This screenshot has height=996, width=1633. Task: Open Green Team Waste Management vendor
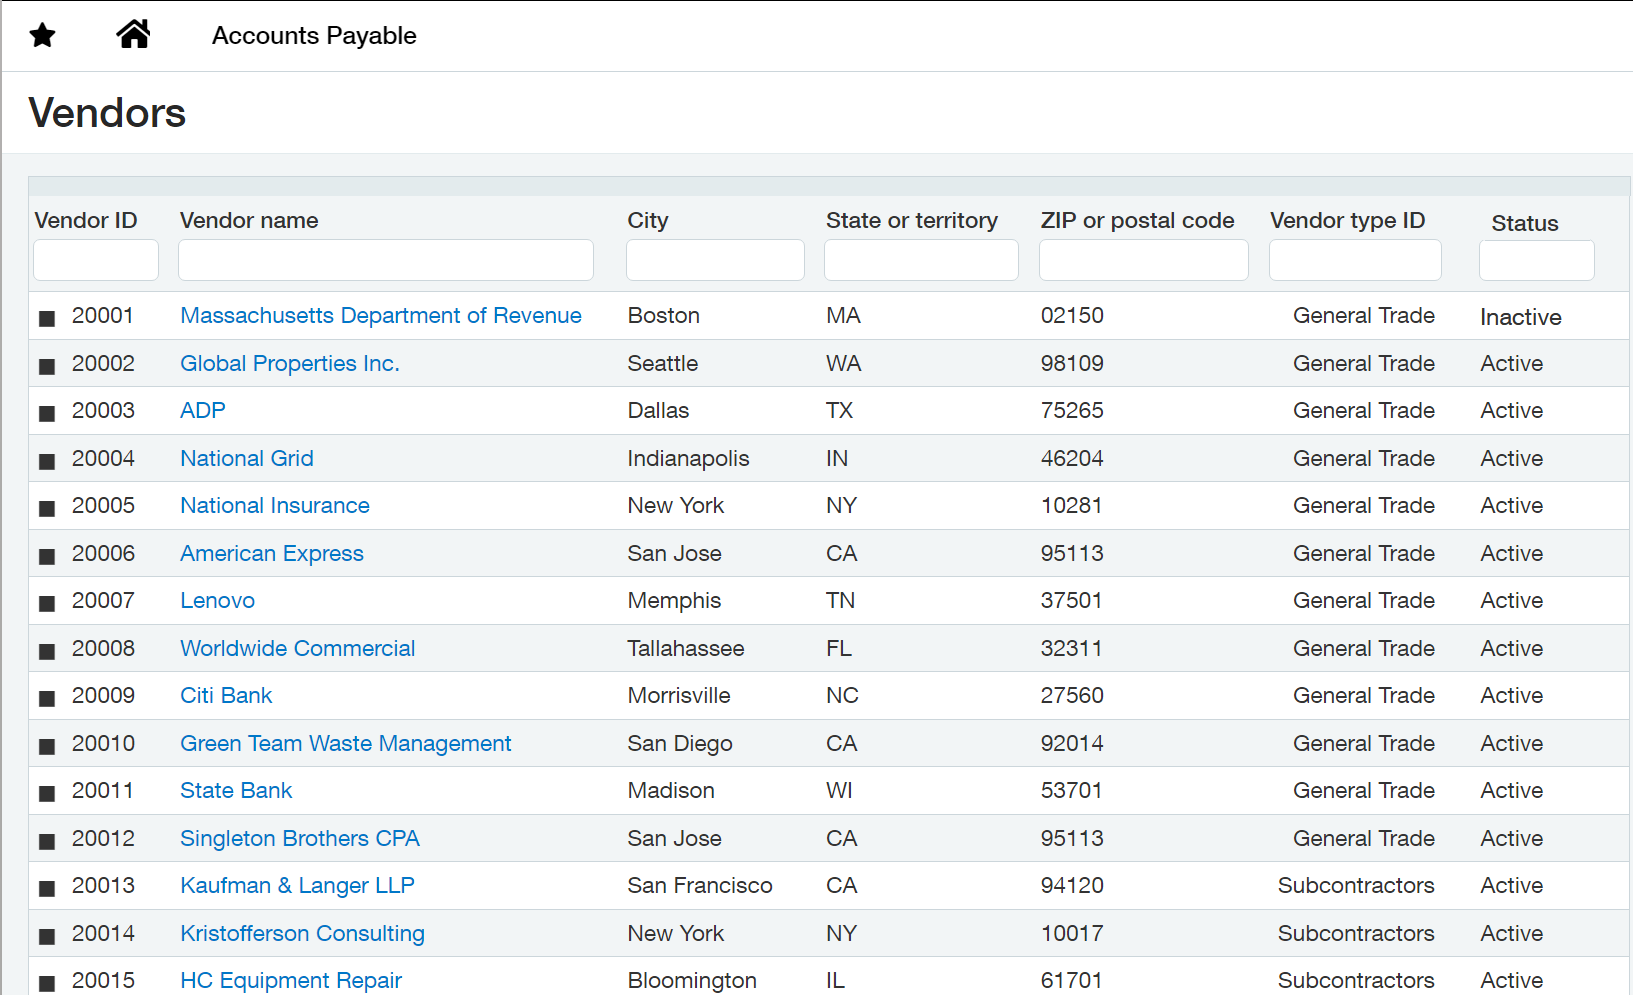click(x=346, y=743)
